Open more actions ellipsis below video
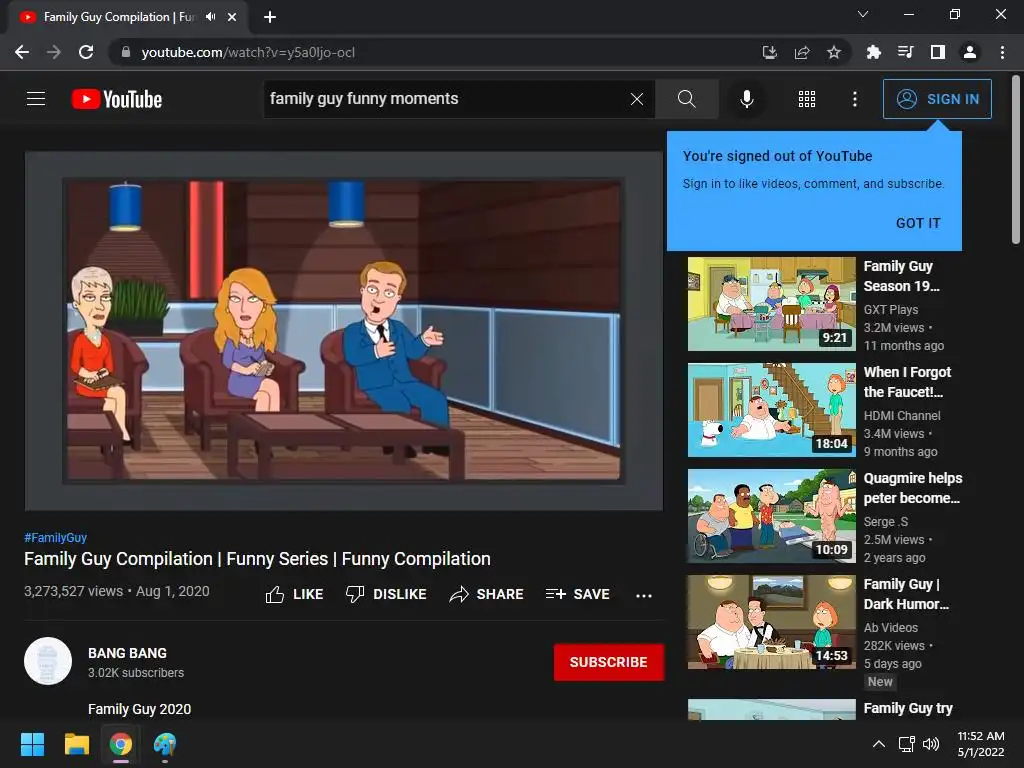The width and height of the screenshot is (1024, 768). pos(644,595)
